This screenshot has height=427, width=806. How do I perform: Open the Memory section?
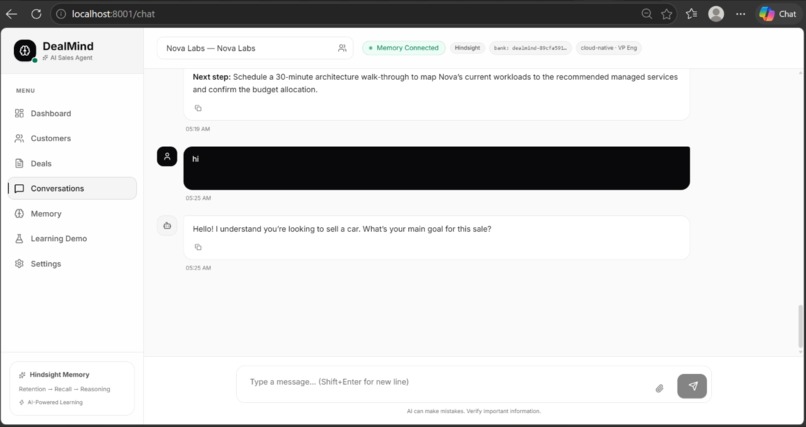tap(72, 214)
